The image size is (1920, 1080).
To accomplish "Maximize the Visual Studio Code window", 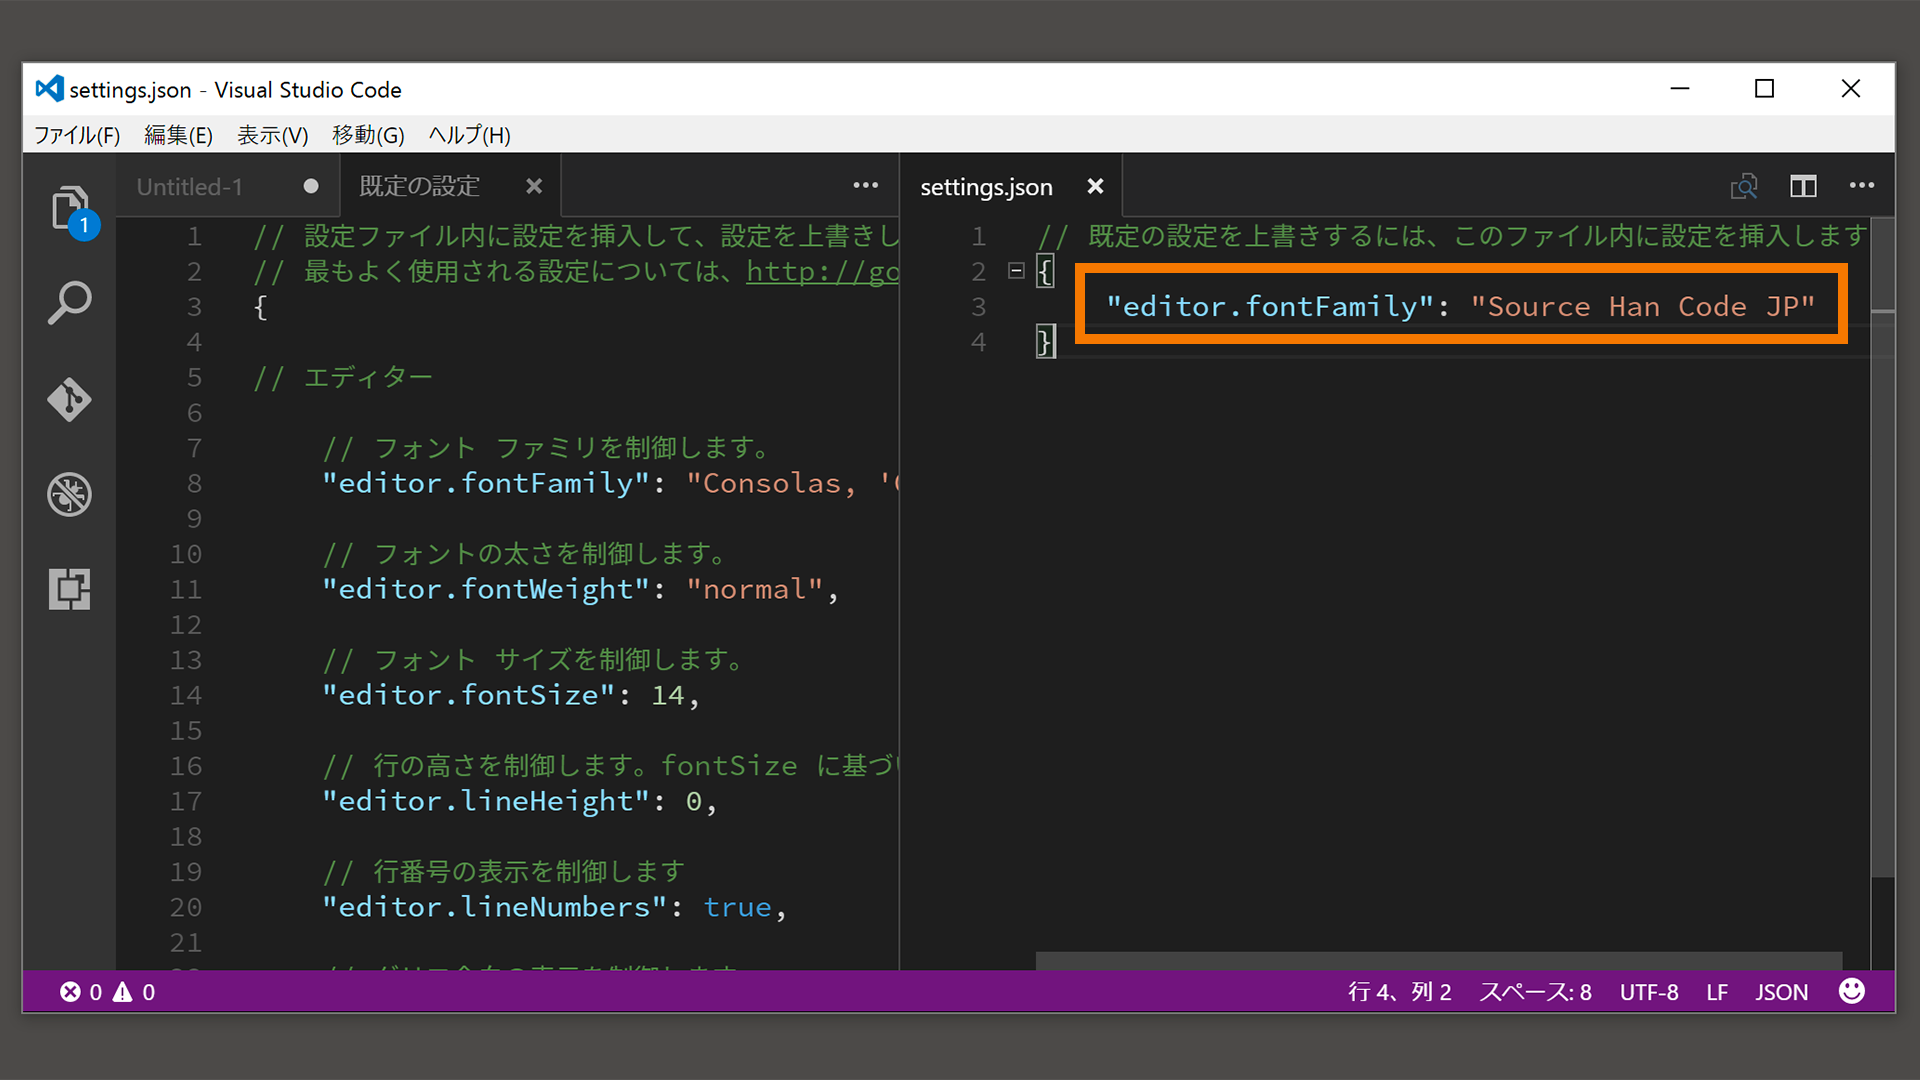I will (1765, 89).
